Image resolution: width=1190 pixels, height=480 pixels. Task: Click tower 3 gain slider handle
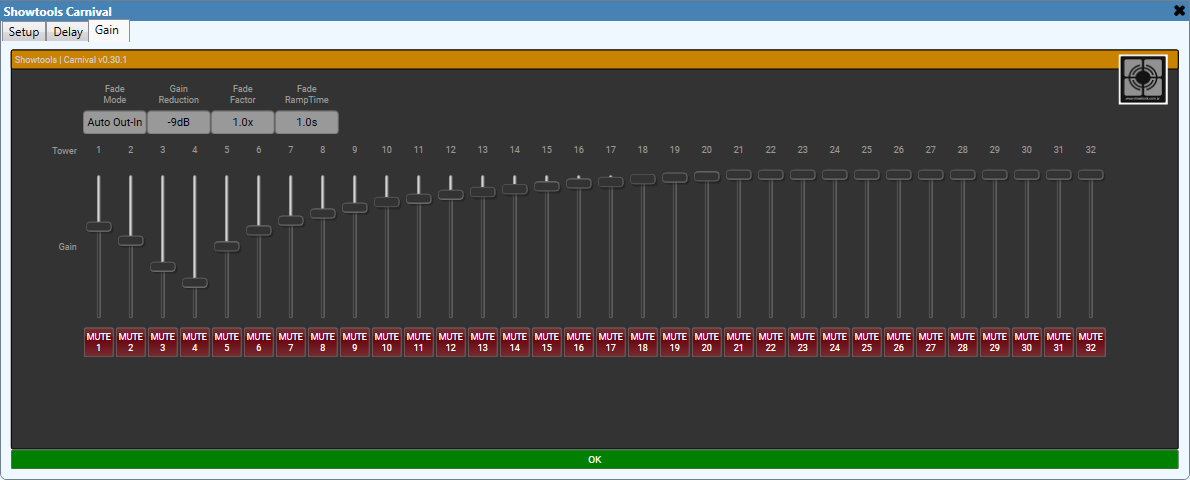[x=162, y=267]
